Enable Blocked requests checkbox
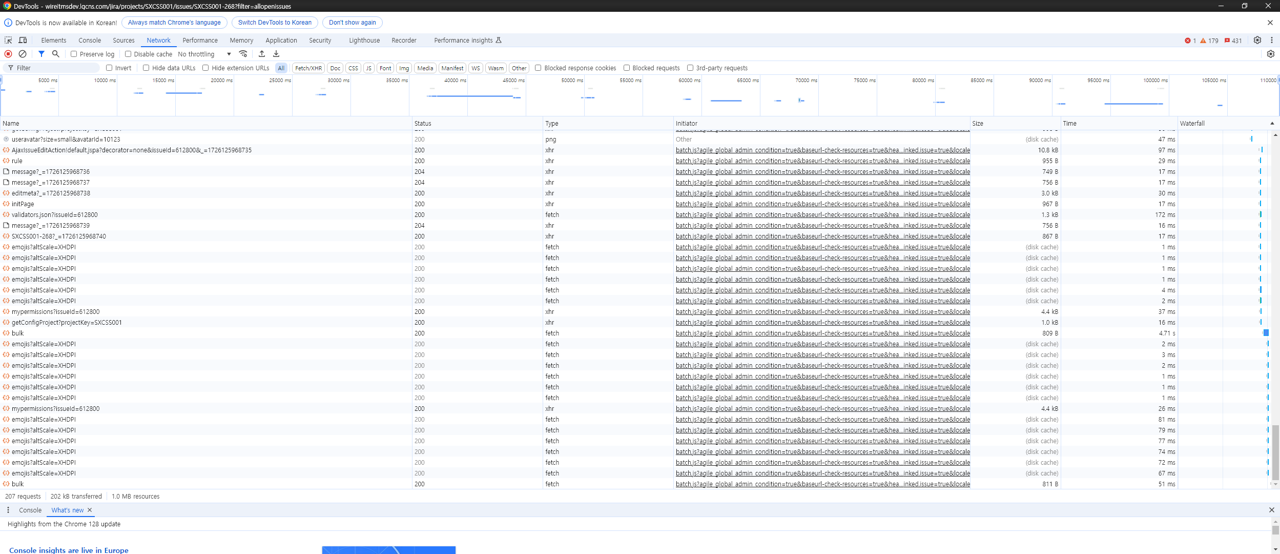This screenshot has width=1280, height=554. click(x=627, y=68)
